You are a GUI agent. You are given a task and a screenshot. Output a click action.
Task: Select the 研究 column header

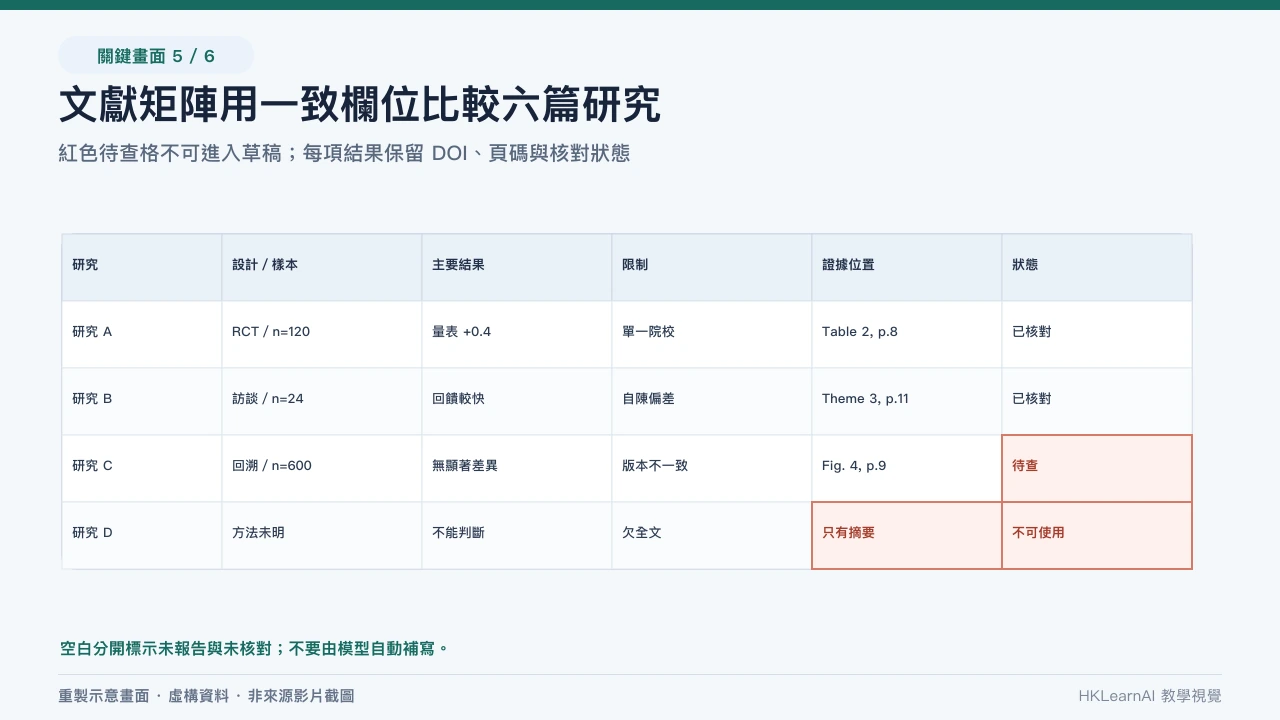click(x=142, y=268)
